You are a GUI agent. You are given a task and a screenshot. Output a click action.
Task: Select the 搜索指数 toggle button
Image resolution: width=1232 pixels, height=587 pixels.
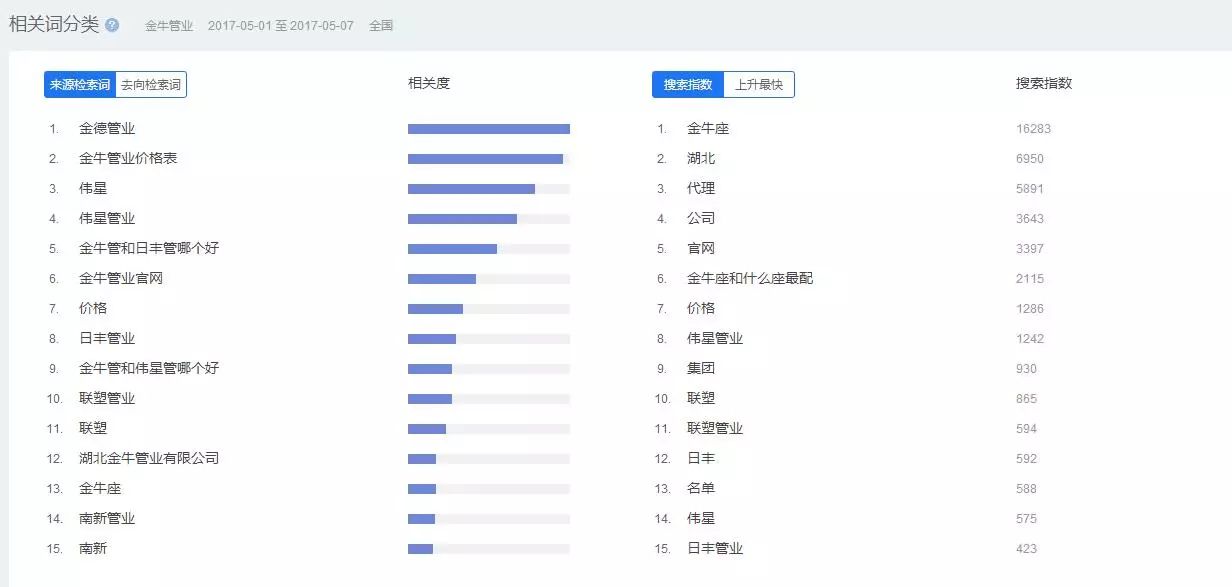point(688,85)
